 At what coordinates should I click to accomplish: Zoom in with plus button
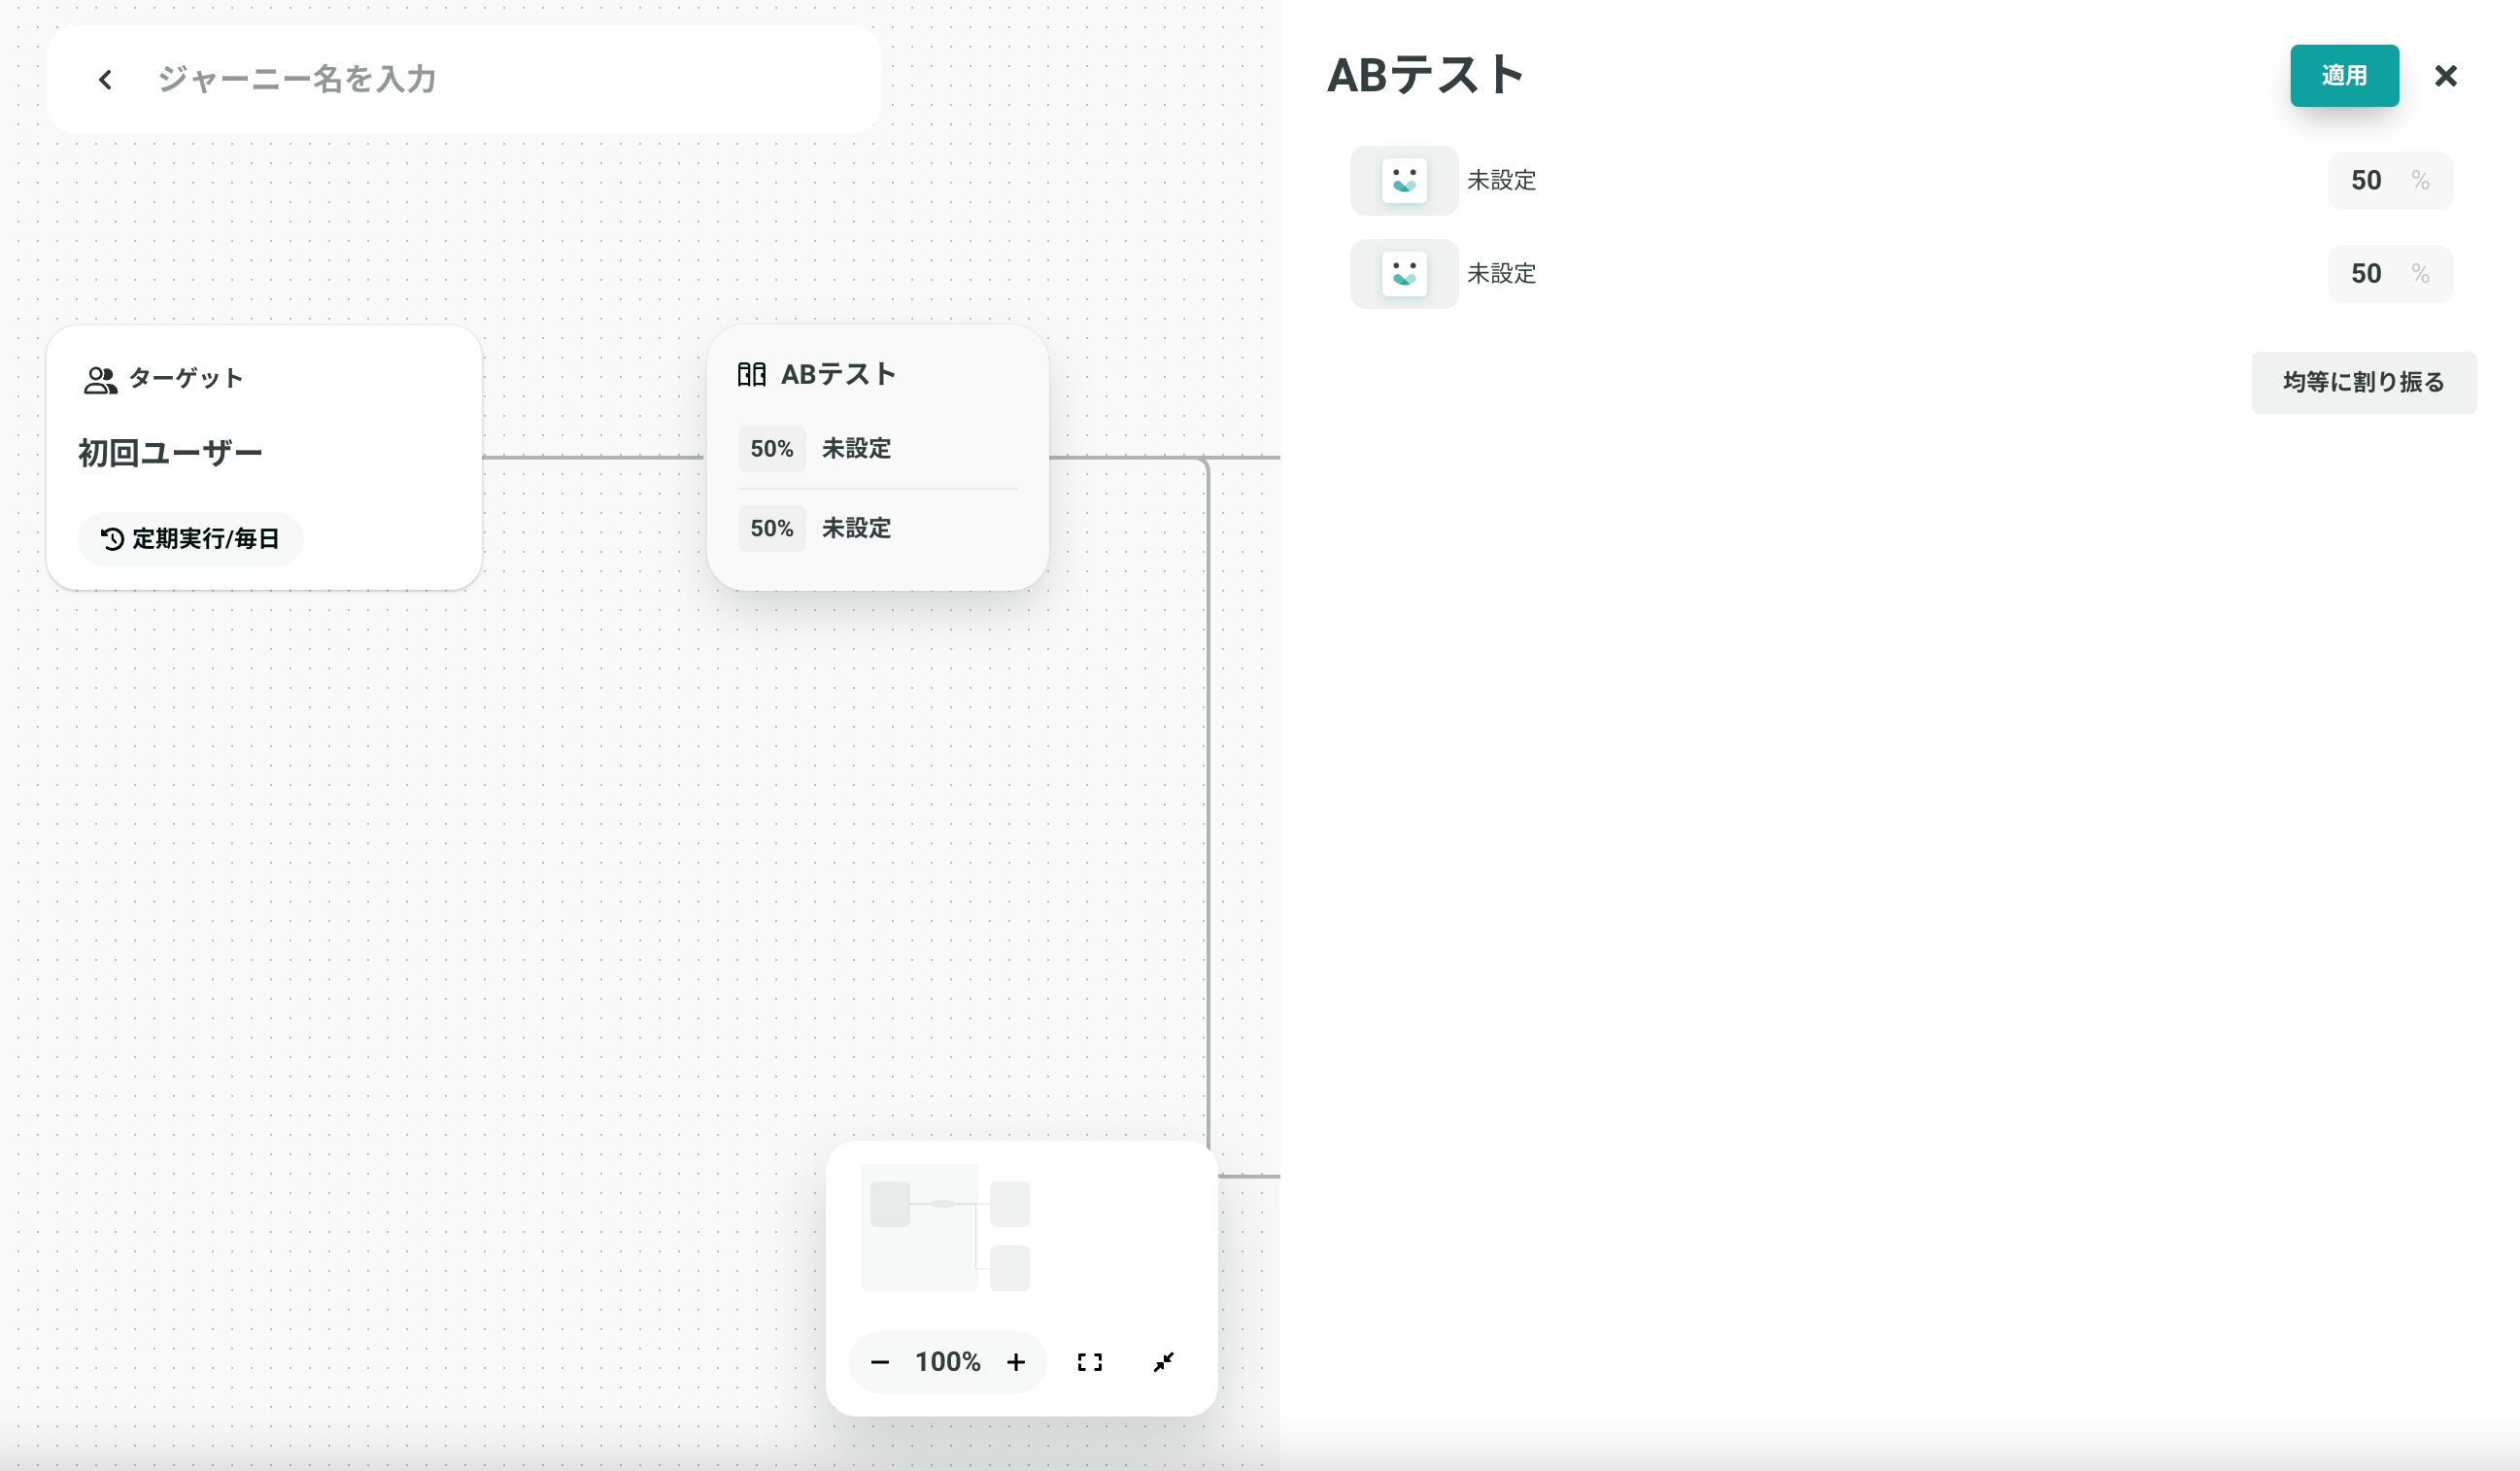[1016, 1362]
